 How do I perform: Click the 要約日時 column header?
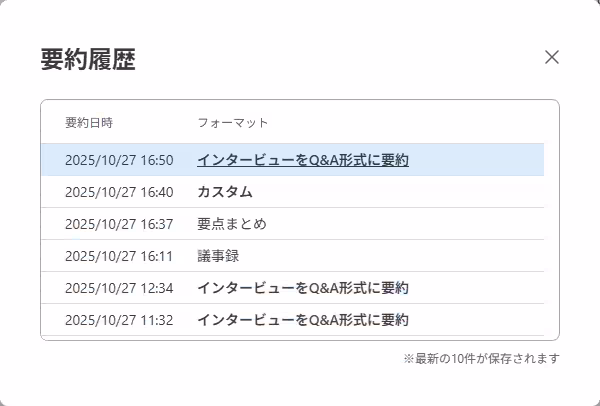tap(89, 123)
